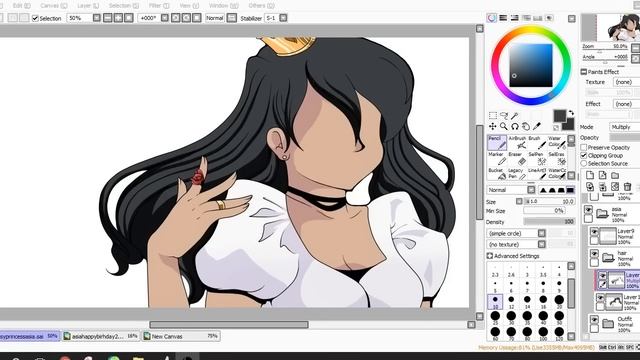Image resolution: width=640 pixels, height=360 pixels.
Task: Activate the zoom magnifier tool
Action: pos(504,127)
